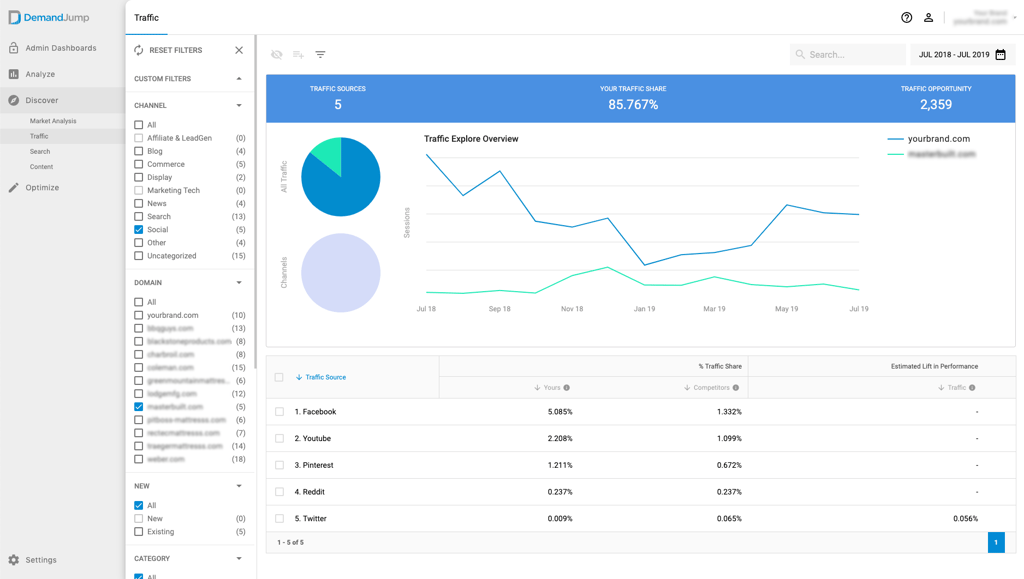Collapse the Domain filter section
Image resolution: width=1024 pixels, height=579 pixels.
(x=239, y=283)
